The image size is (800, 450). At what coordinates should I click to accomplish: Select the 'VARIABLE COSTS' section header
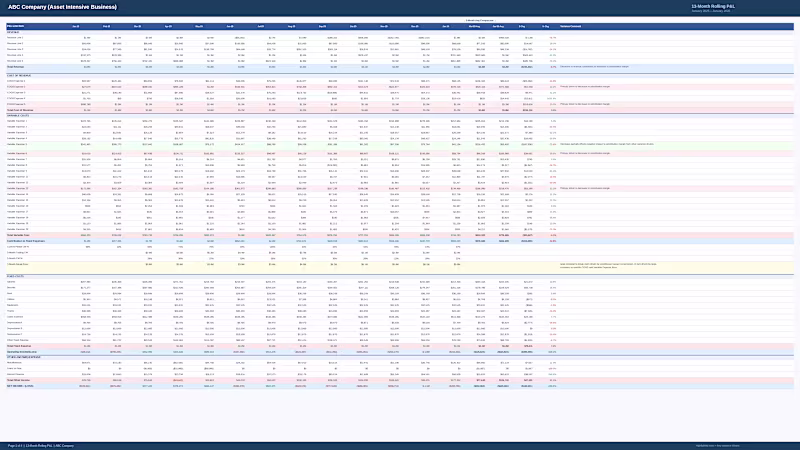(16, 116)
